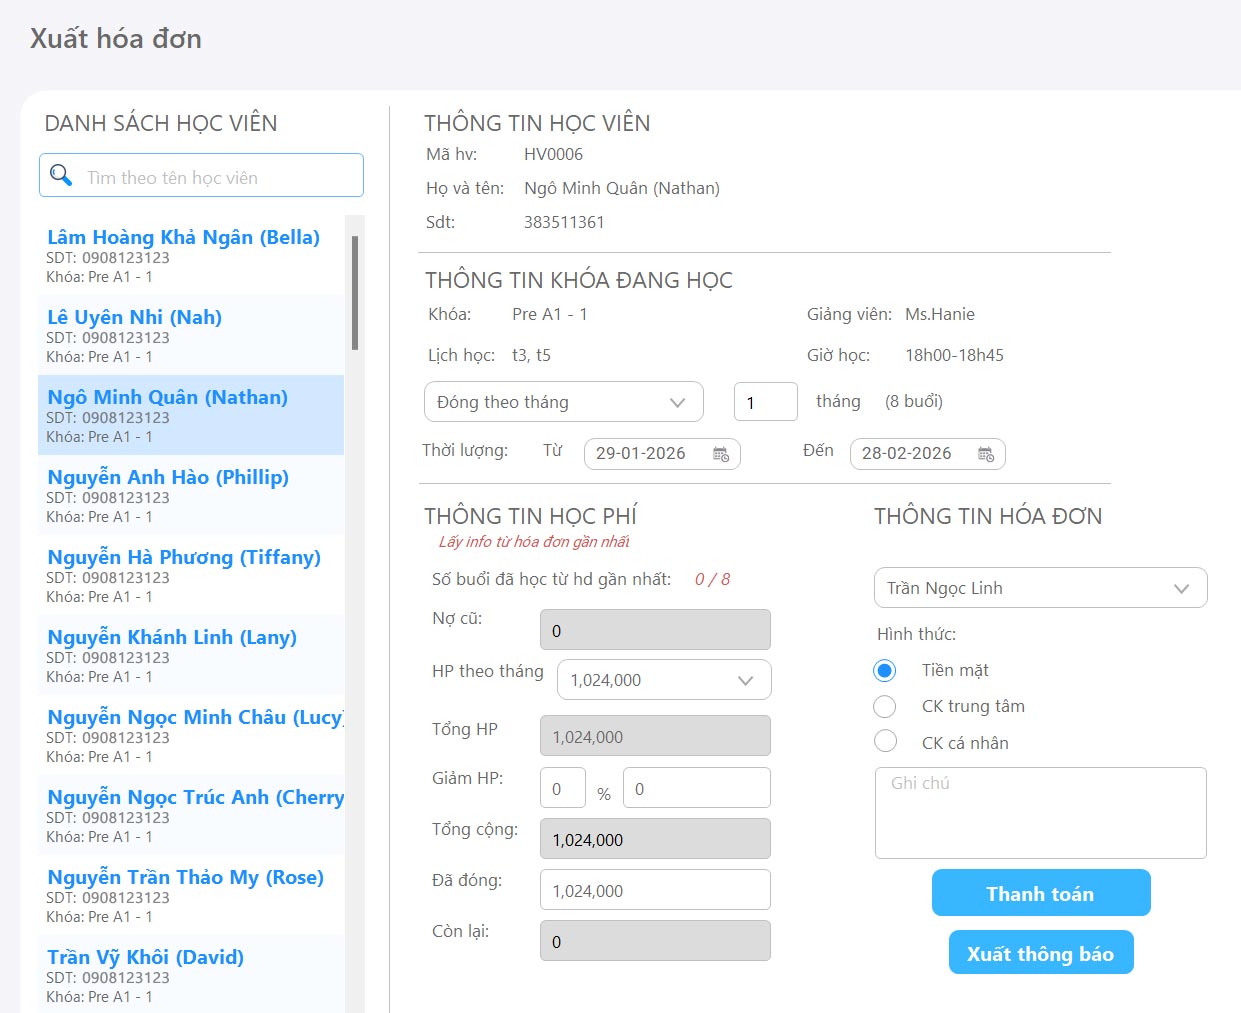
Task: Open the HP theo tháng amount dropdown
Action: [x=663, y=680]
